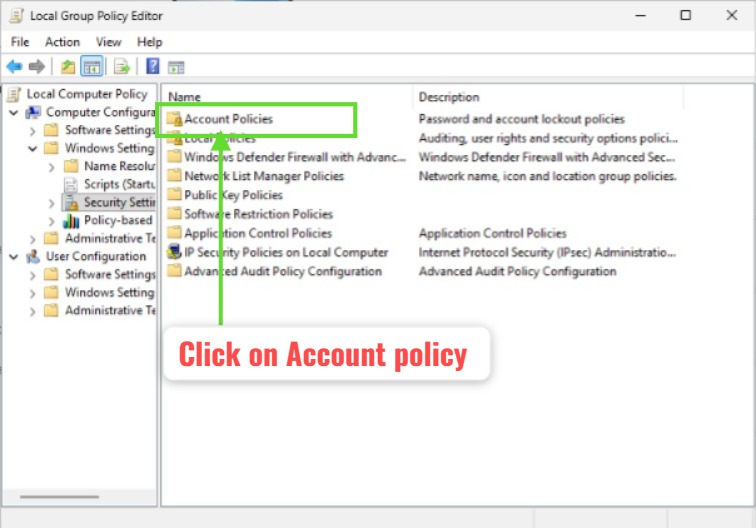Open the File menu

click(20, 42)
